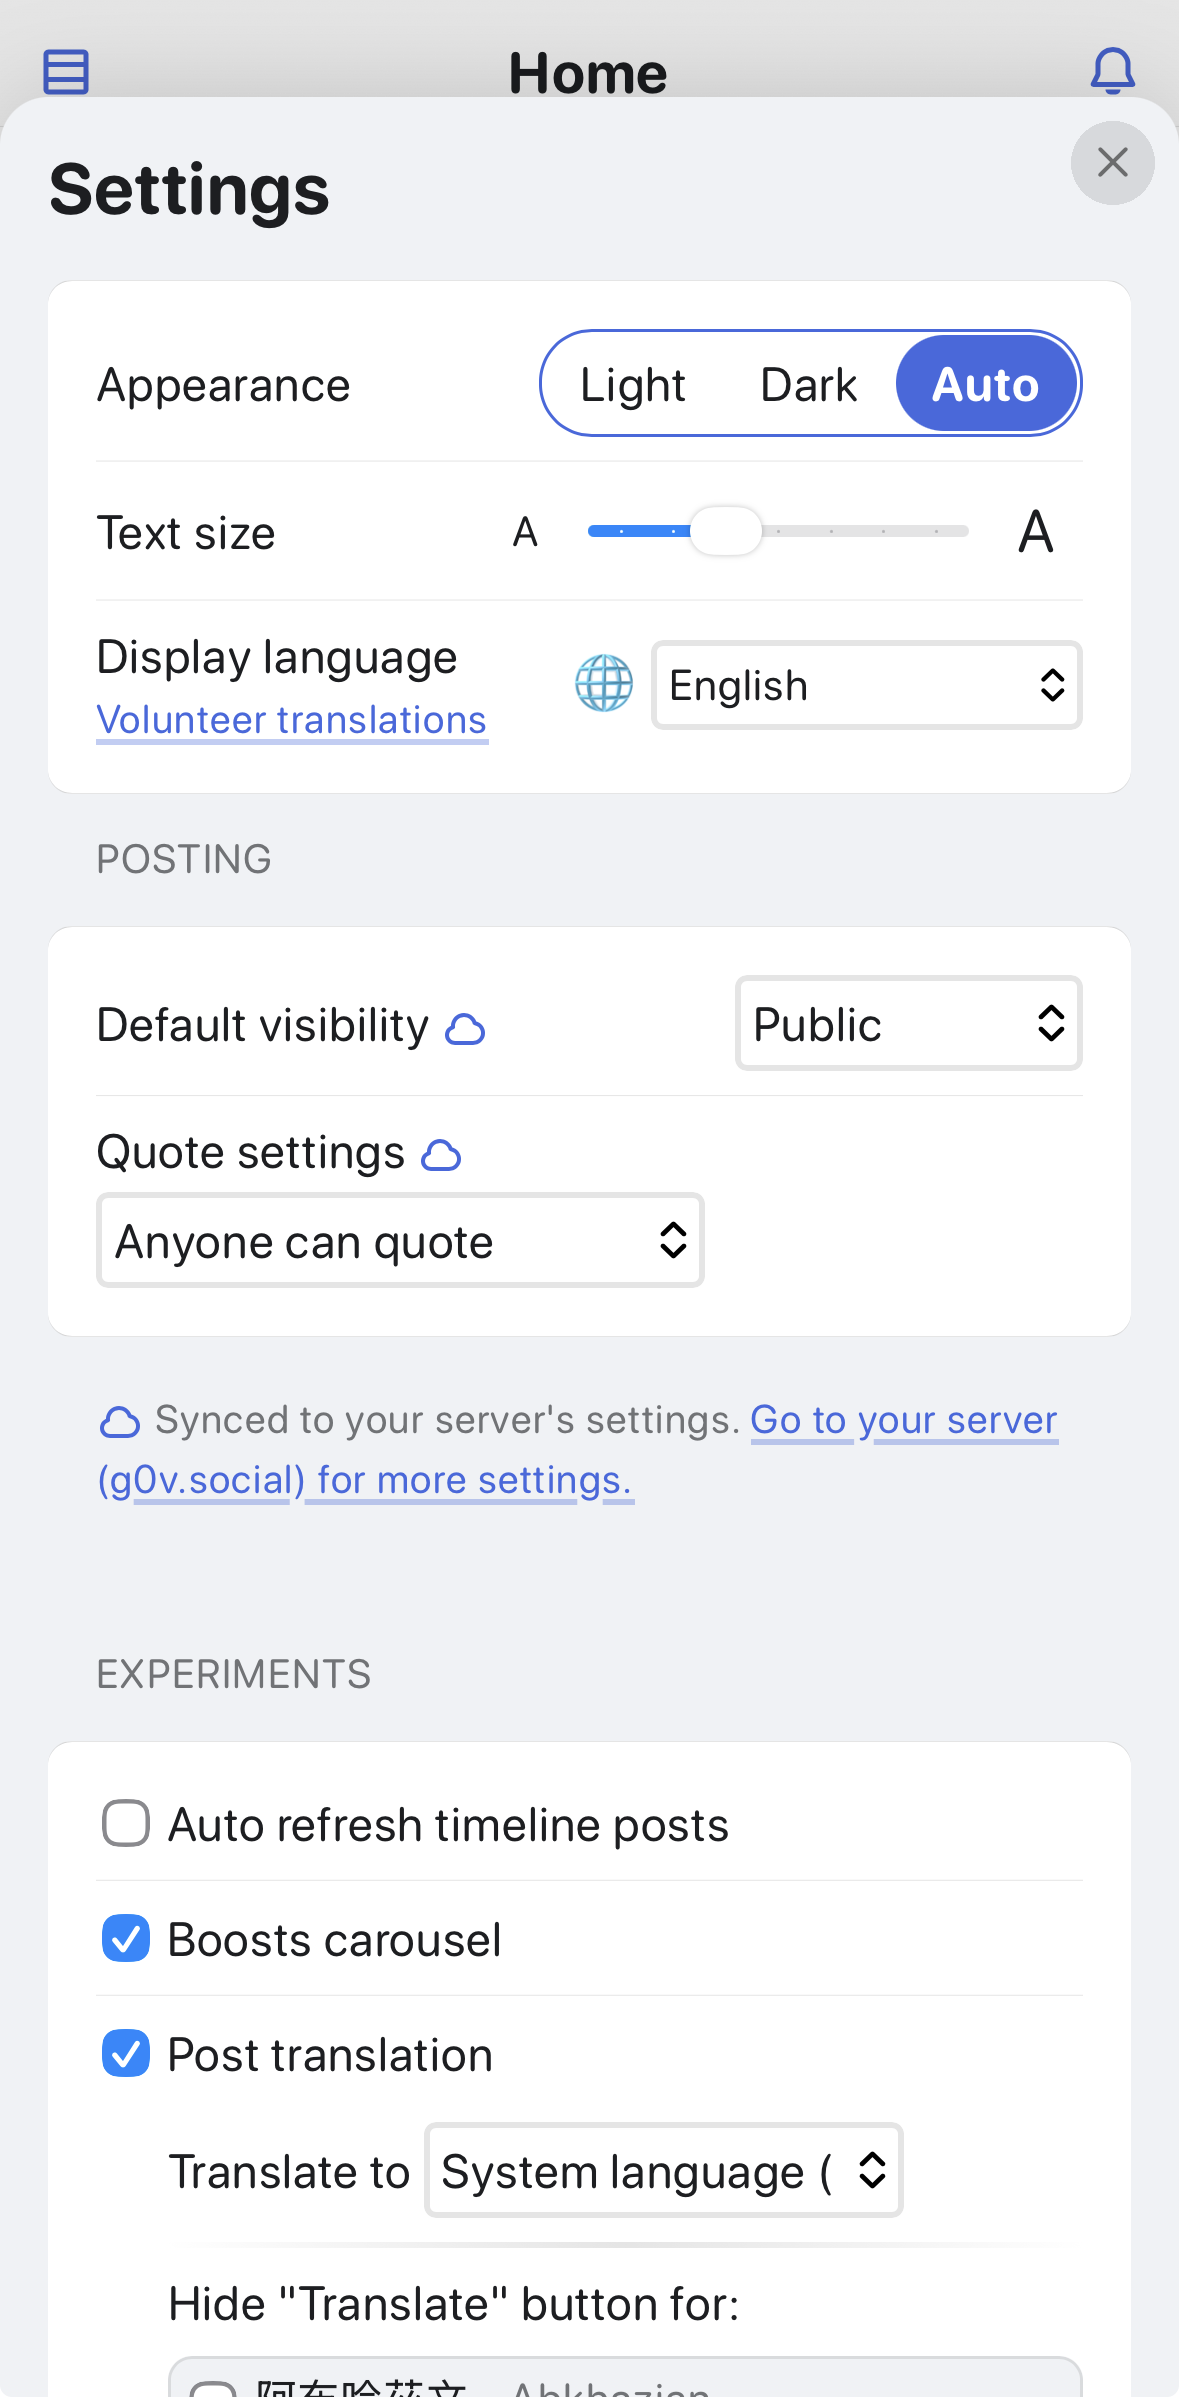Tap the large A text size icon

[x=1035, y=532]
